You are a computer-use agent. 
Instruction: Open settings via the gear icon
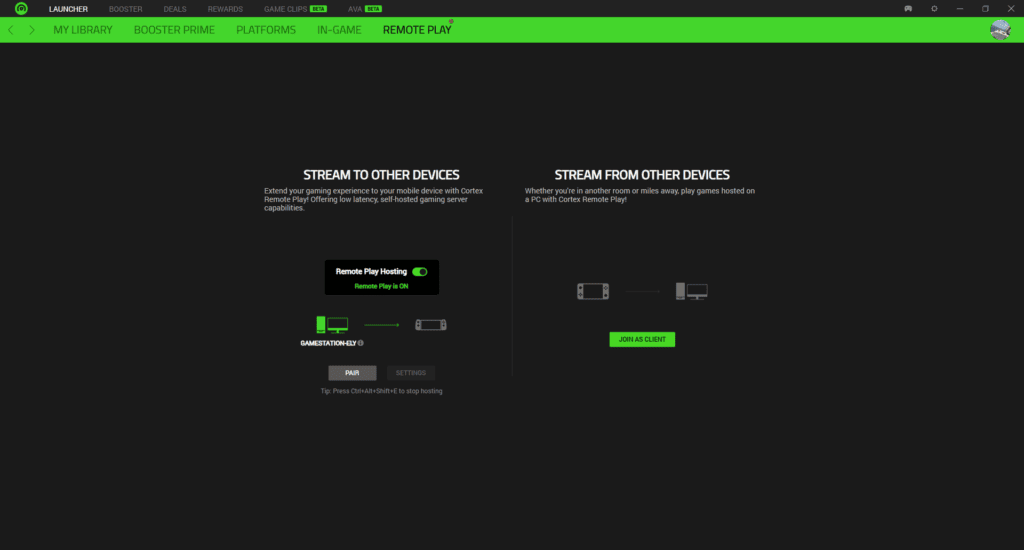934,9
